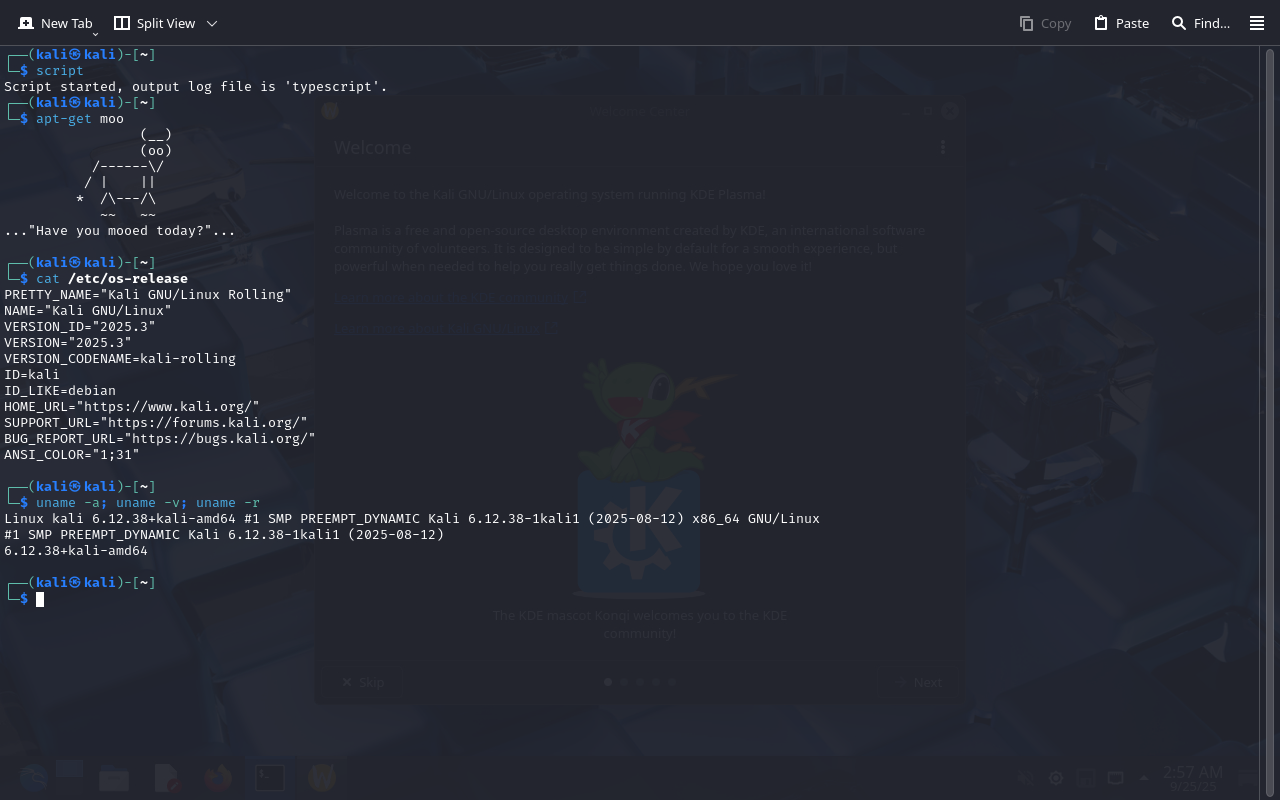This screenshot has height=800, width=1280.
Task: Click the 'uname -a; uname -v; uname -r' command
Action: point(147,502)
